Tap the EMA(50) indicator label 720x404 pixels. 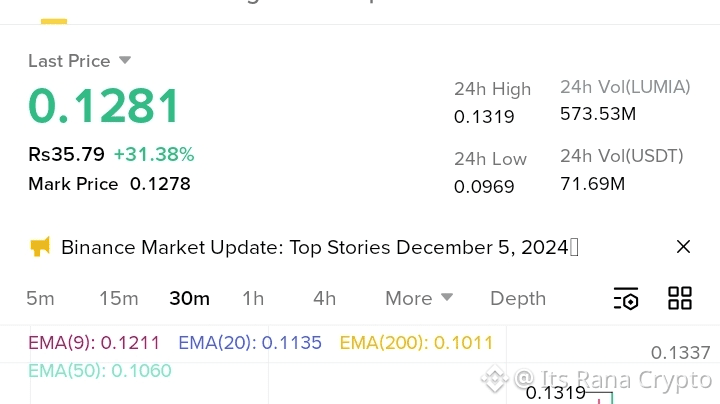[100, 371]
